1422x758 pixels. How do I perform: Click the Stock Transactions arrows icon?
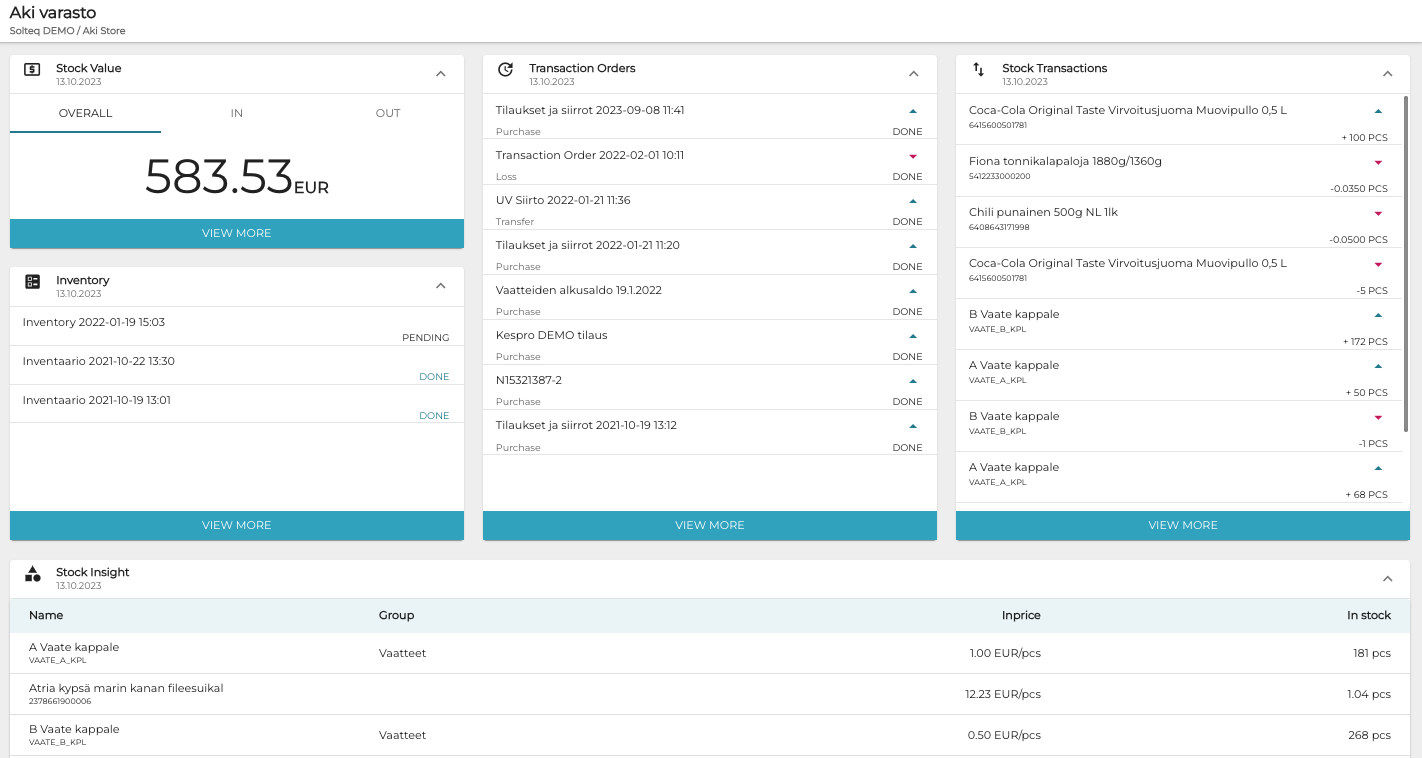point(978,70)
